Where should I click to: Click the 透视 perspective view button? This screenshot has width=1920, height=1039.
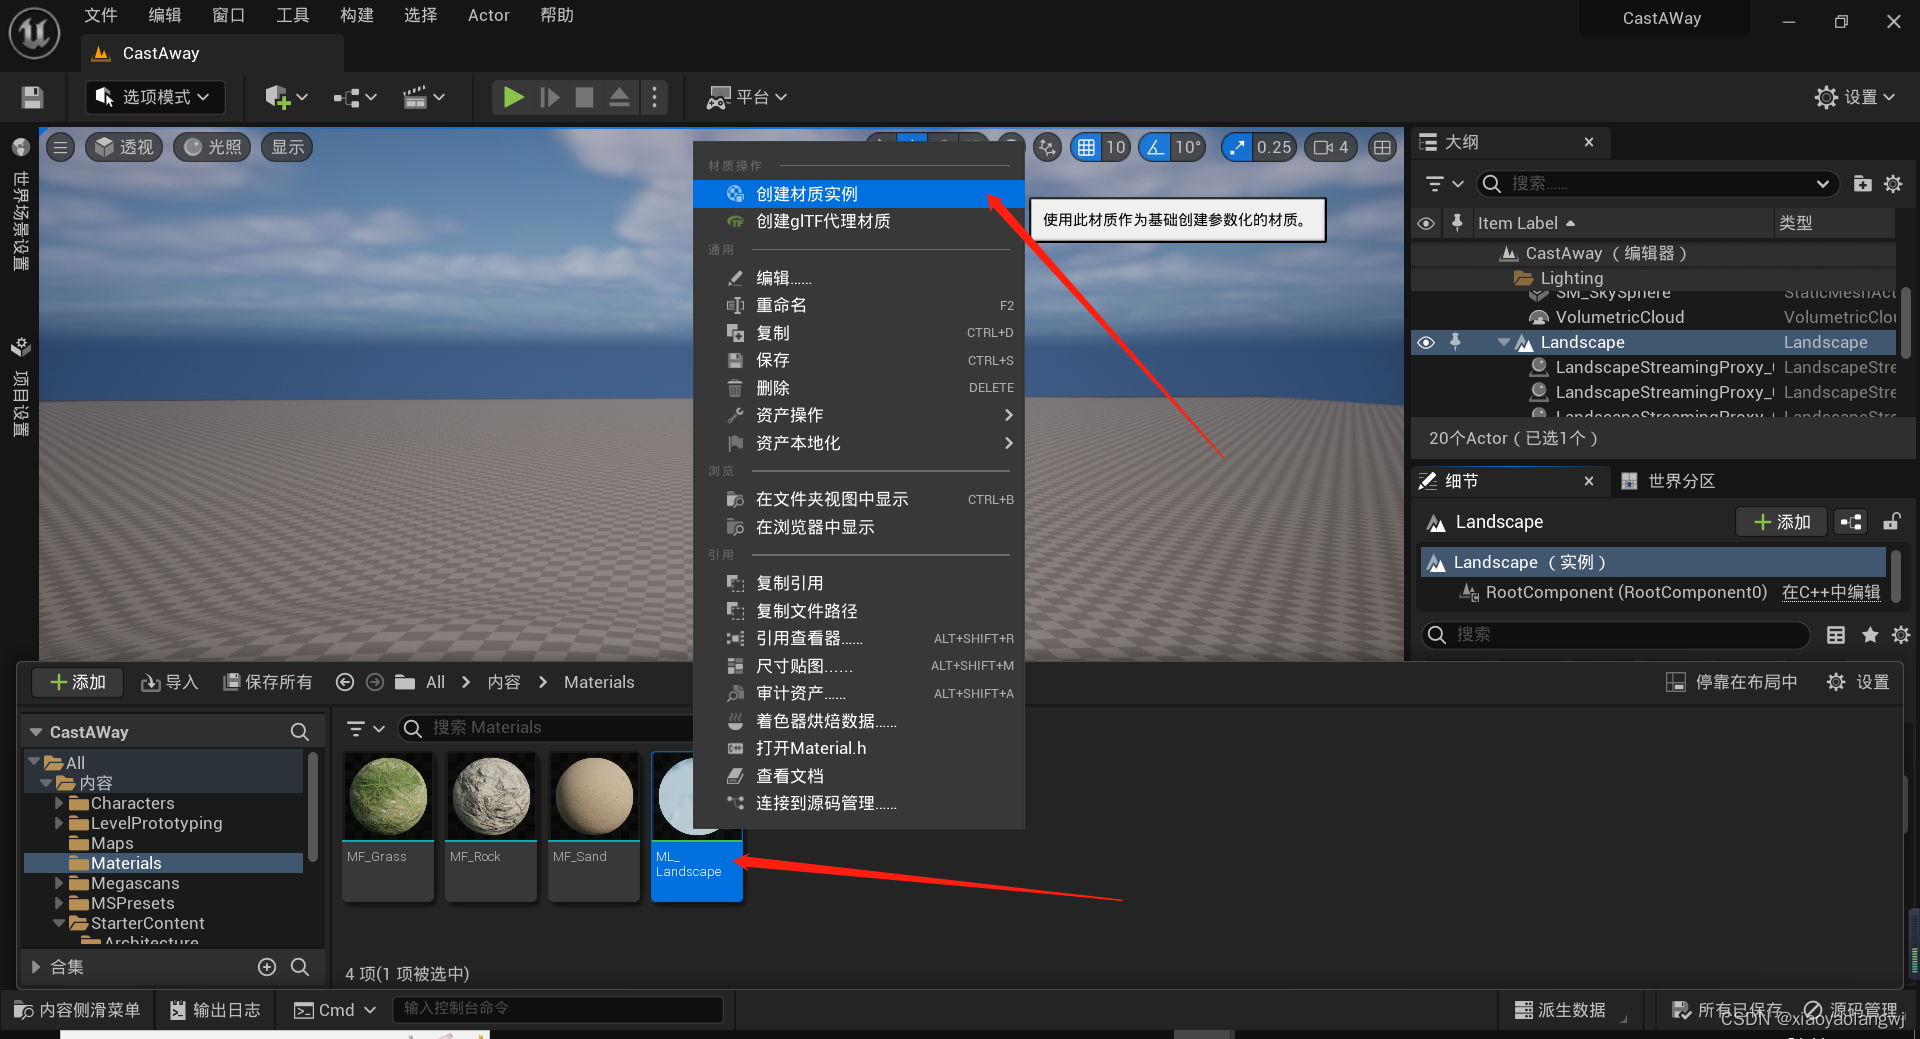[x=124, y=147]
